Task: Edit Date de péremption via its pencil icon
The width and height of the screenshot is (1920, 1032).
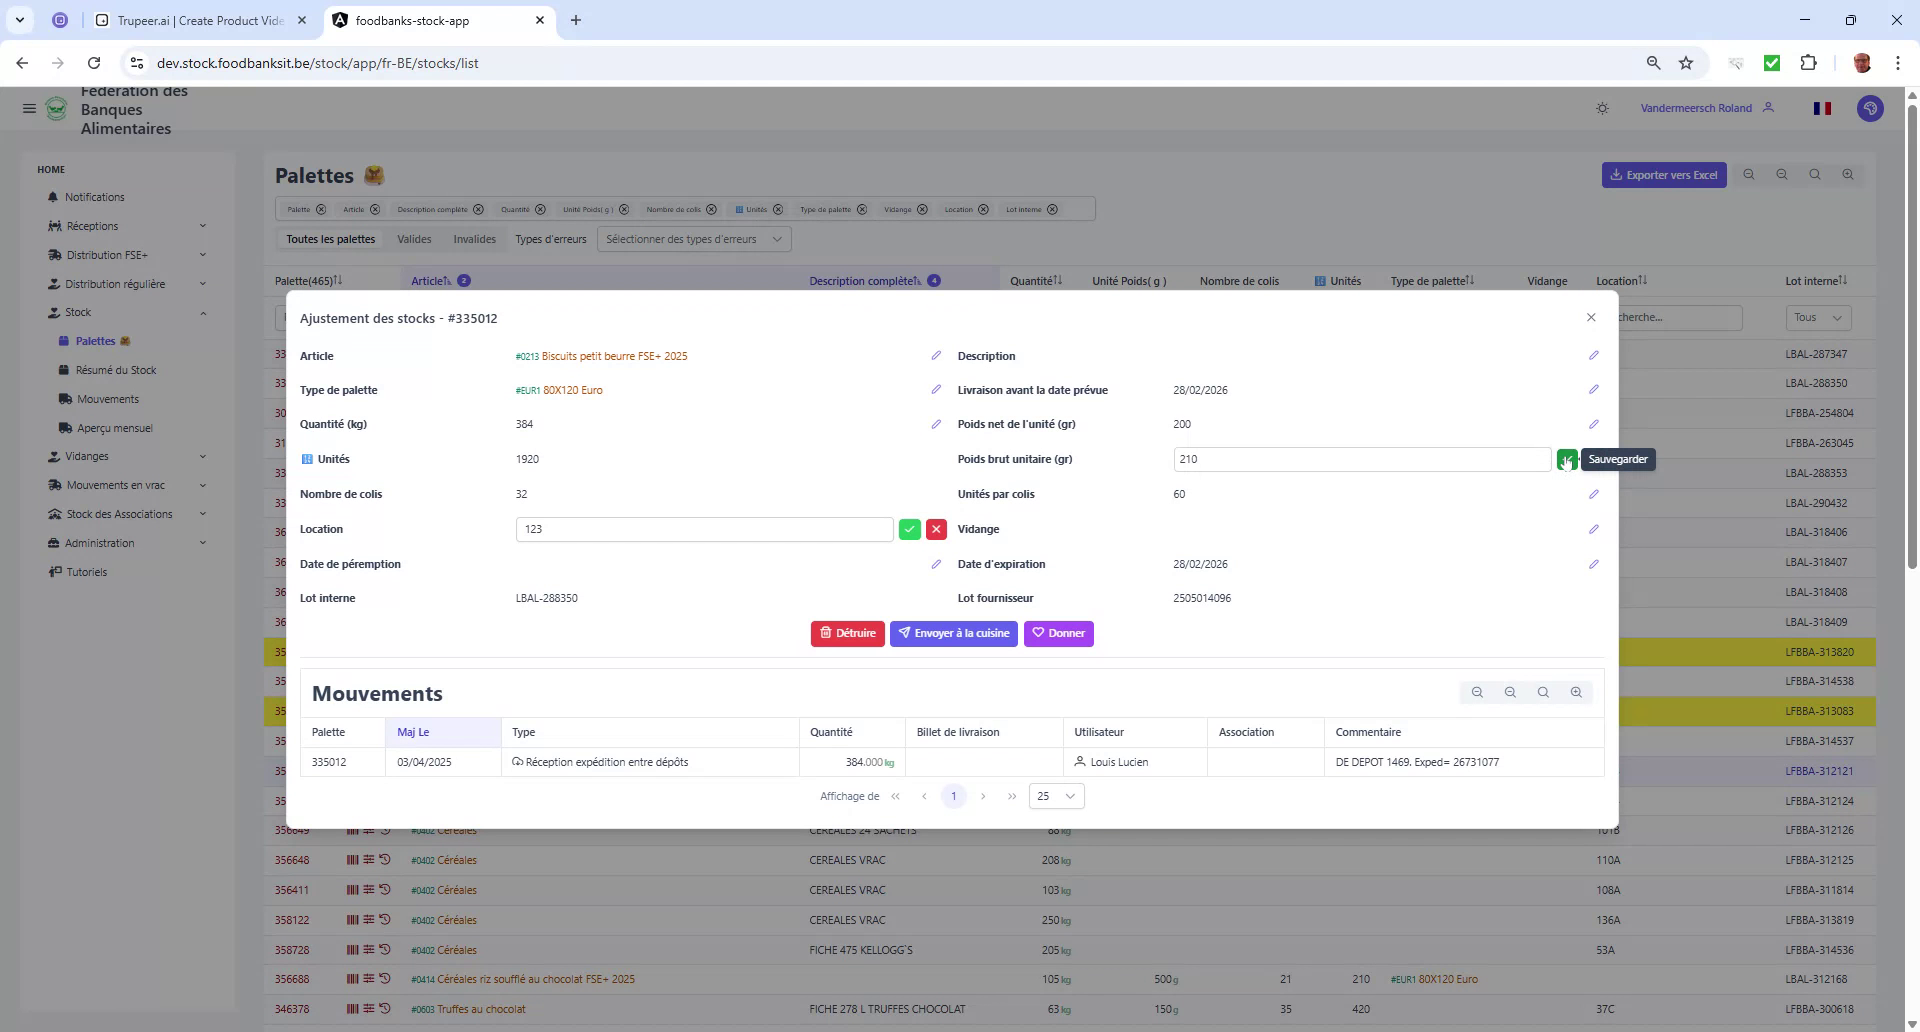Action: (x=936, y=564)
